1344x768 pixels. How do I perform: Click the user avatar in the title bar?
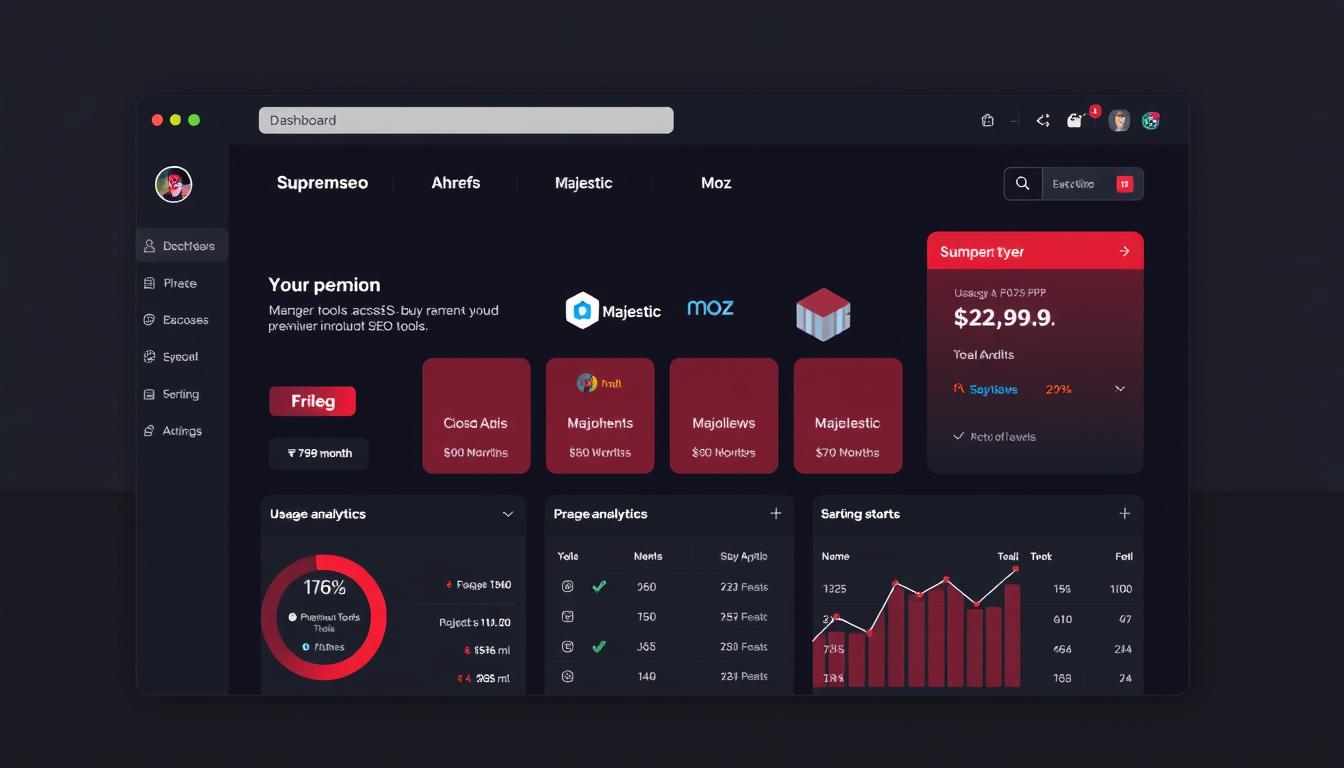pos(1119,120)
